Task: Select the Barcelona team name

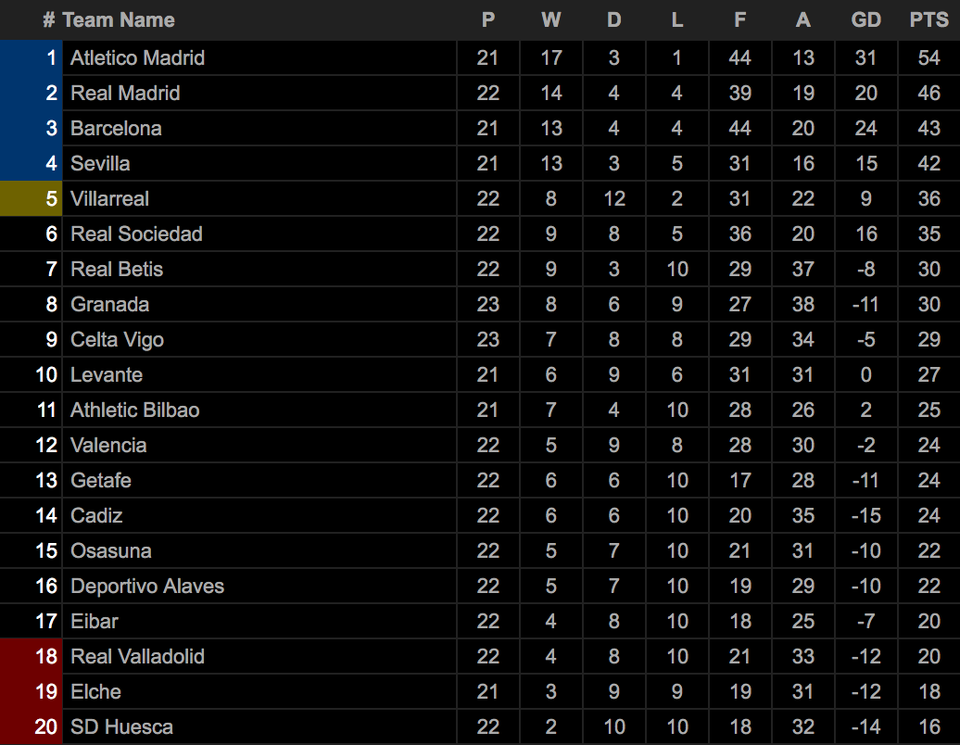Action: 116,129
